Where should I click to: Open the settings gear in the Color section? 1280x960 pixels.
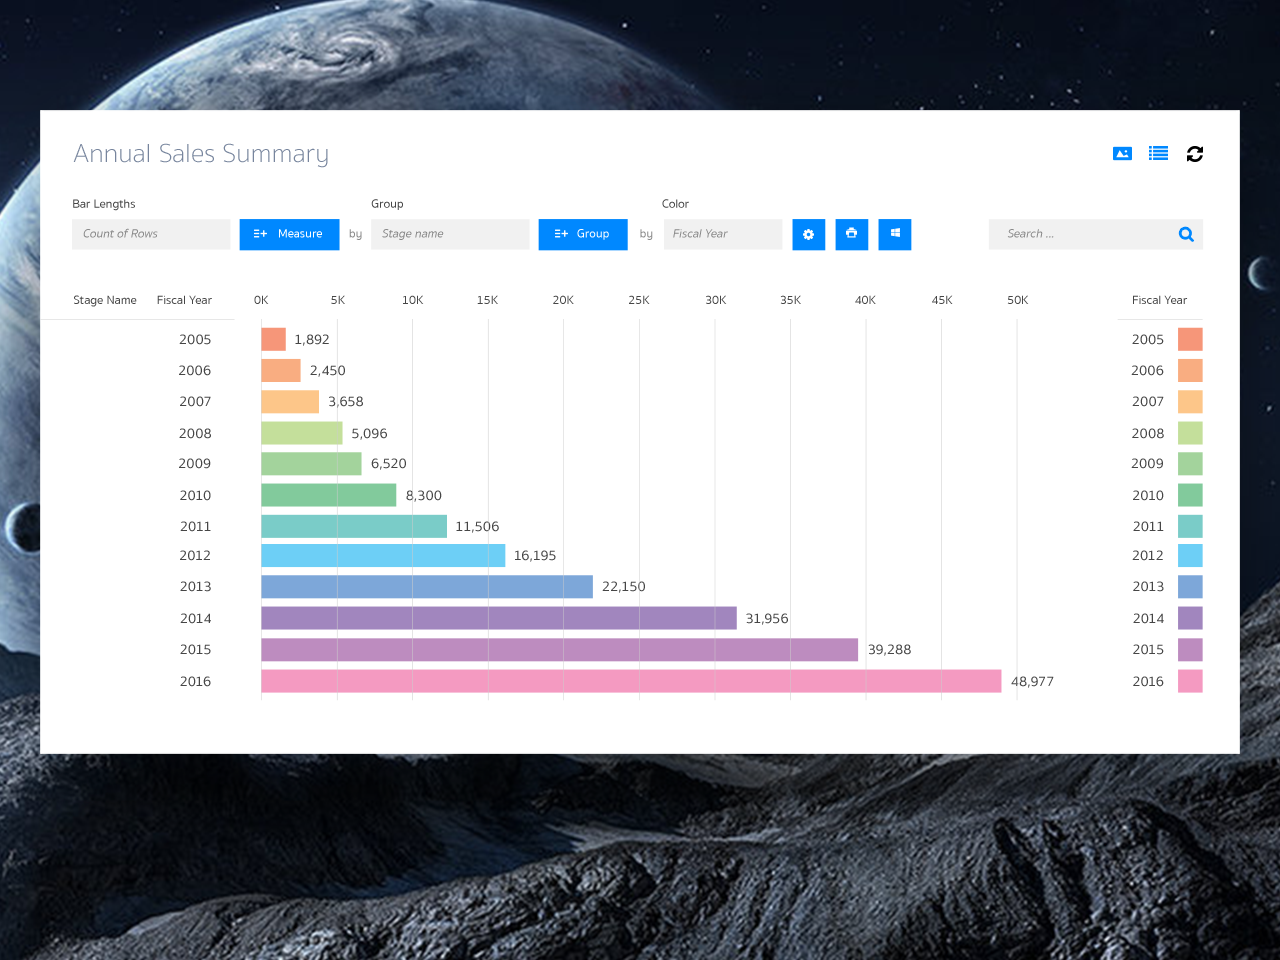coord(808,234)
